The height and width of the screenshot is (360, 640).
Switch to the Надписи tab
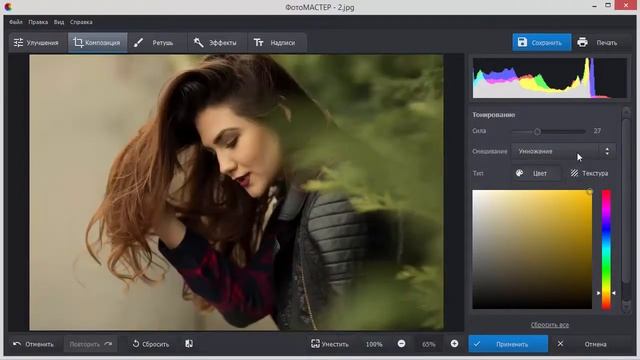point(277,43)
